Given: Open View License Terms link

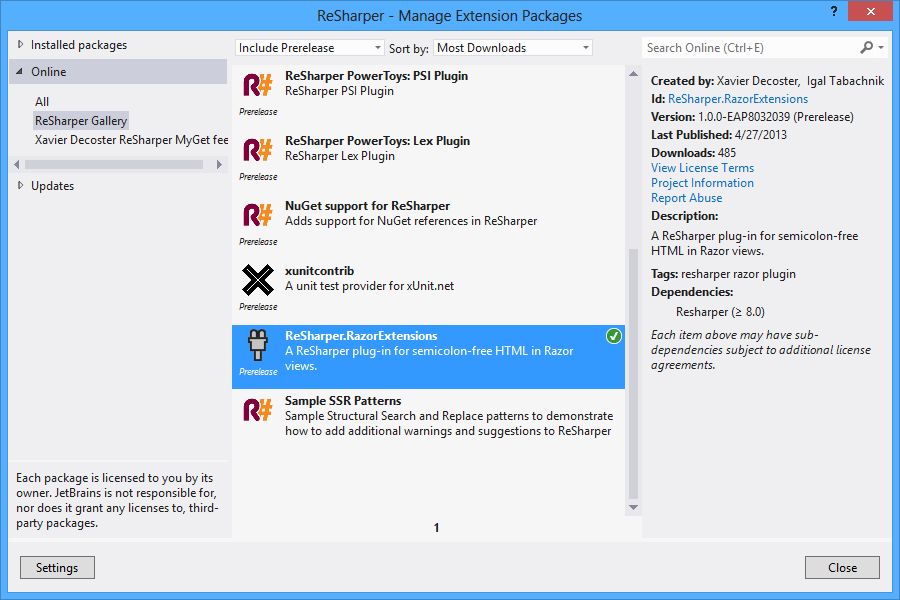Looking at the screenshot, I should point(703,168).
